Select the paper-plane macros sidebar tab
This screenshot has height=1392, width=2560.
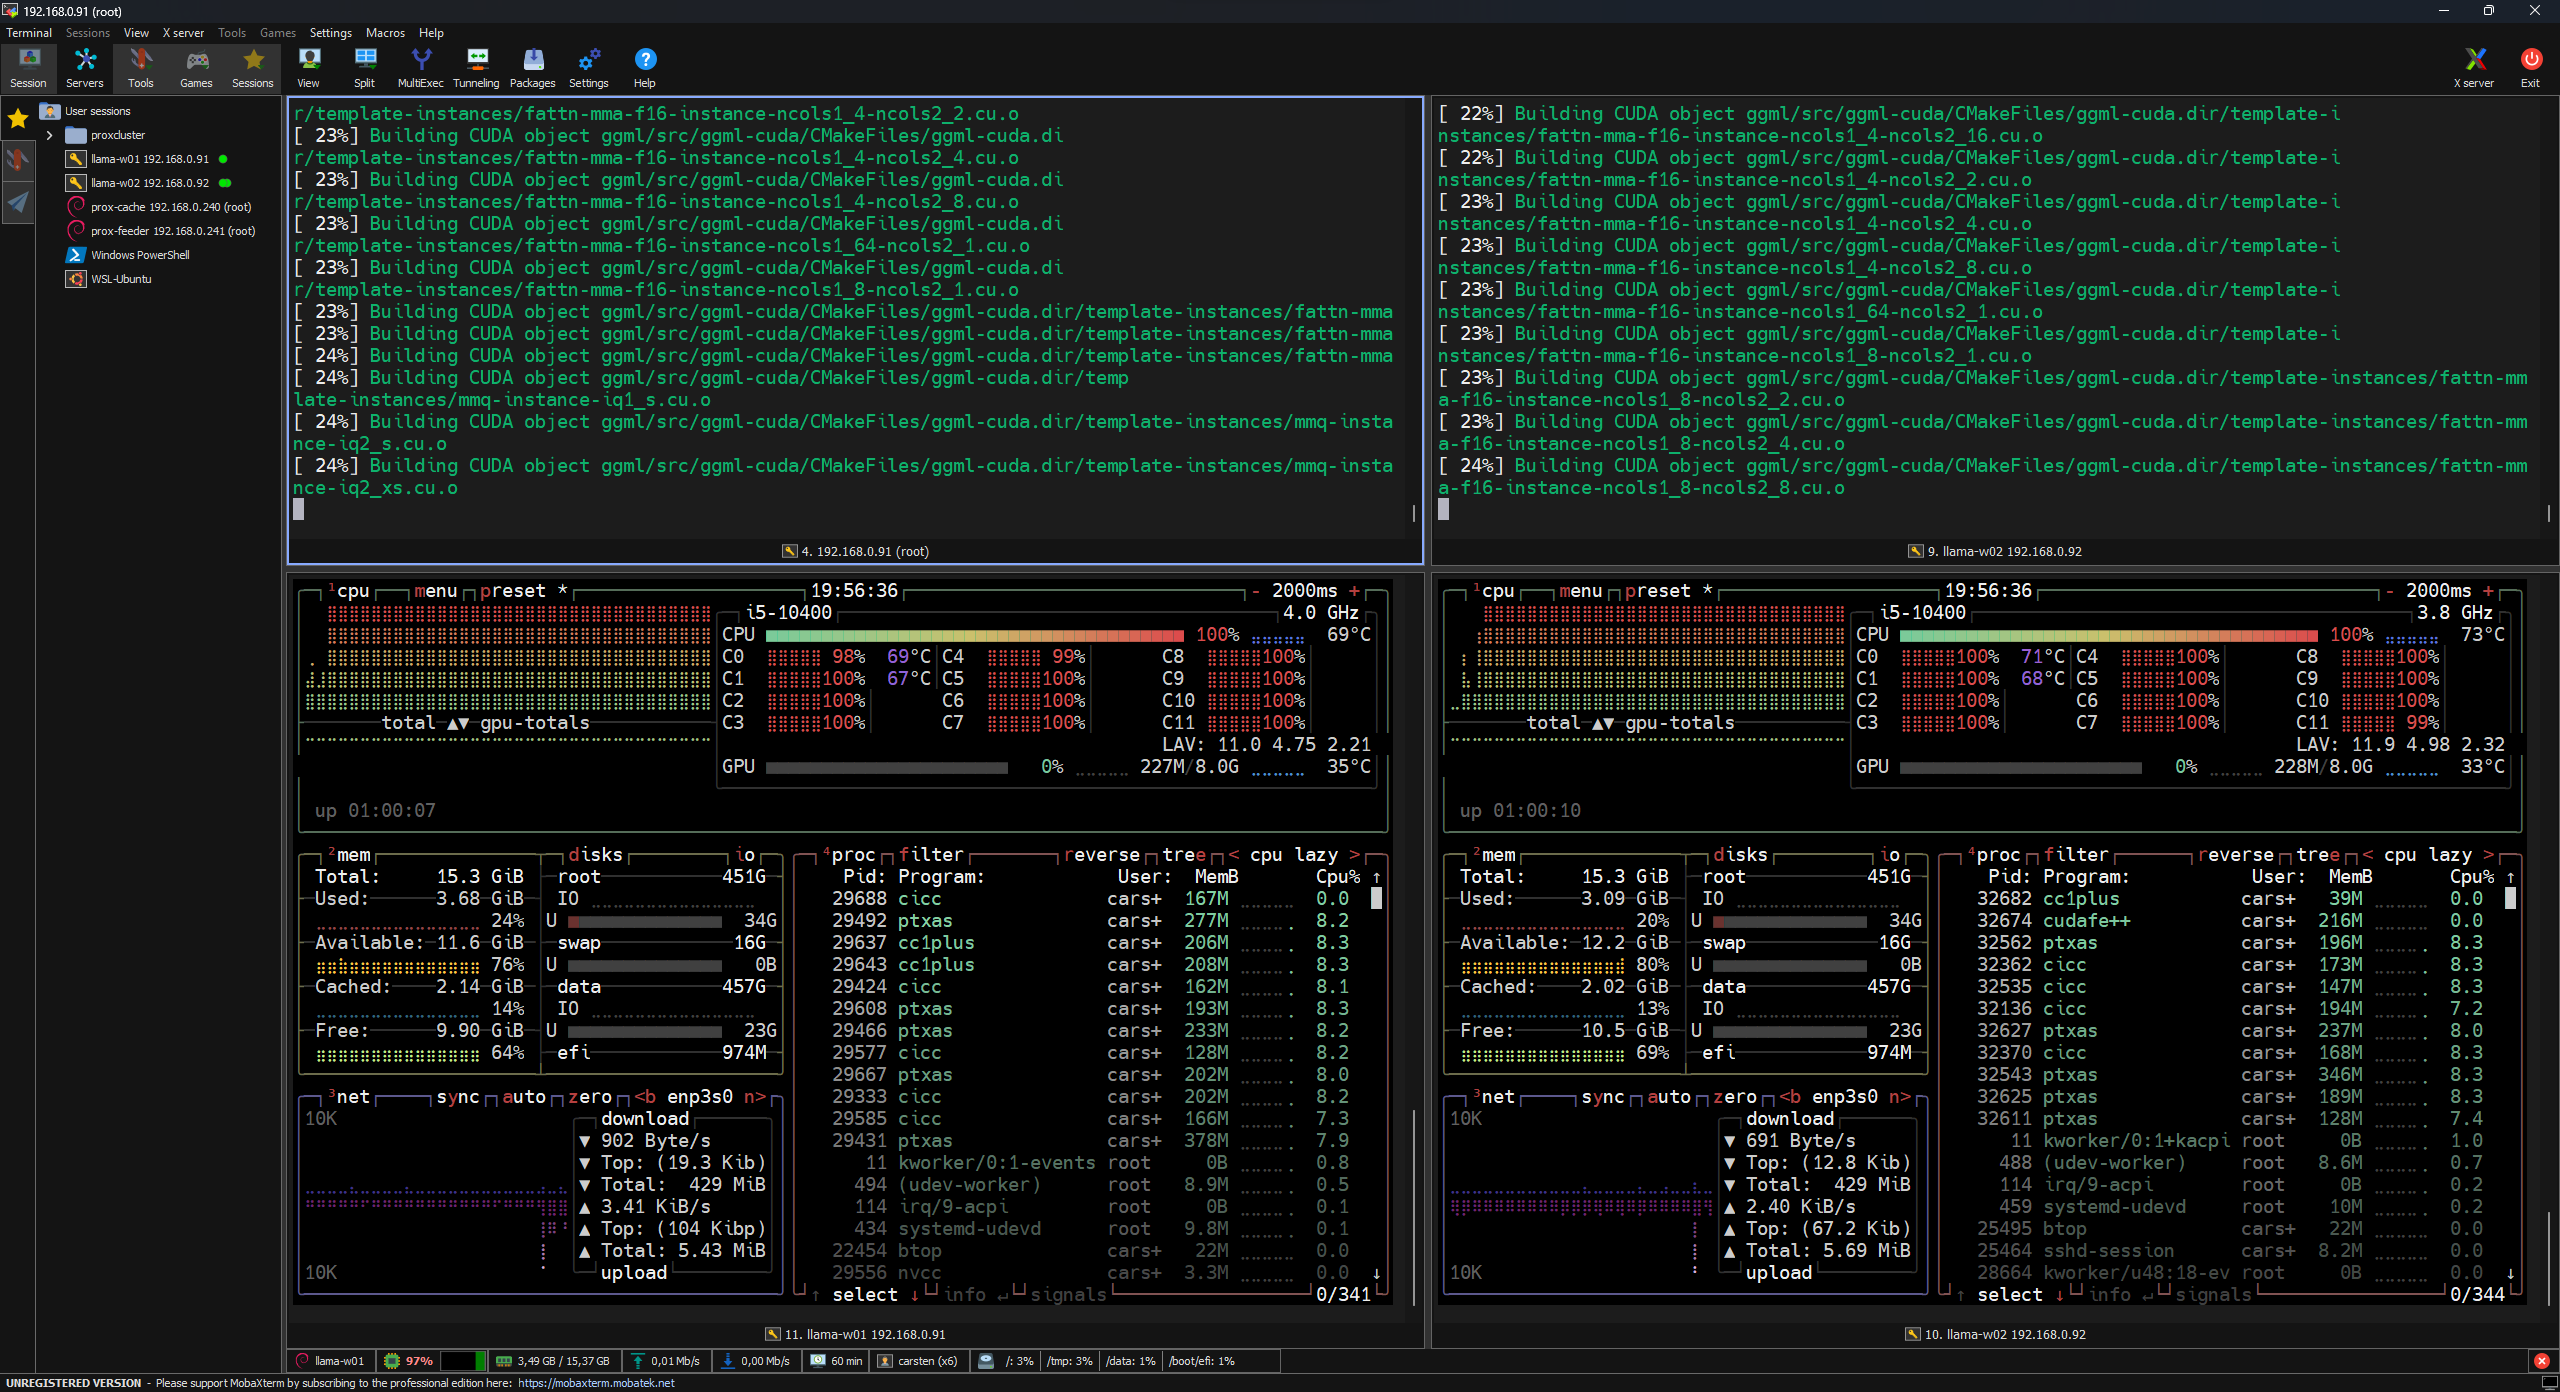pyautogui.click(x=18, y=203)
